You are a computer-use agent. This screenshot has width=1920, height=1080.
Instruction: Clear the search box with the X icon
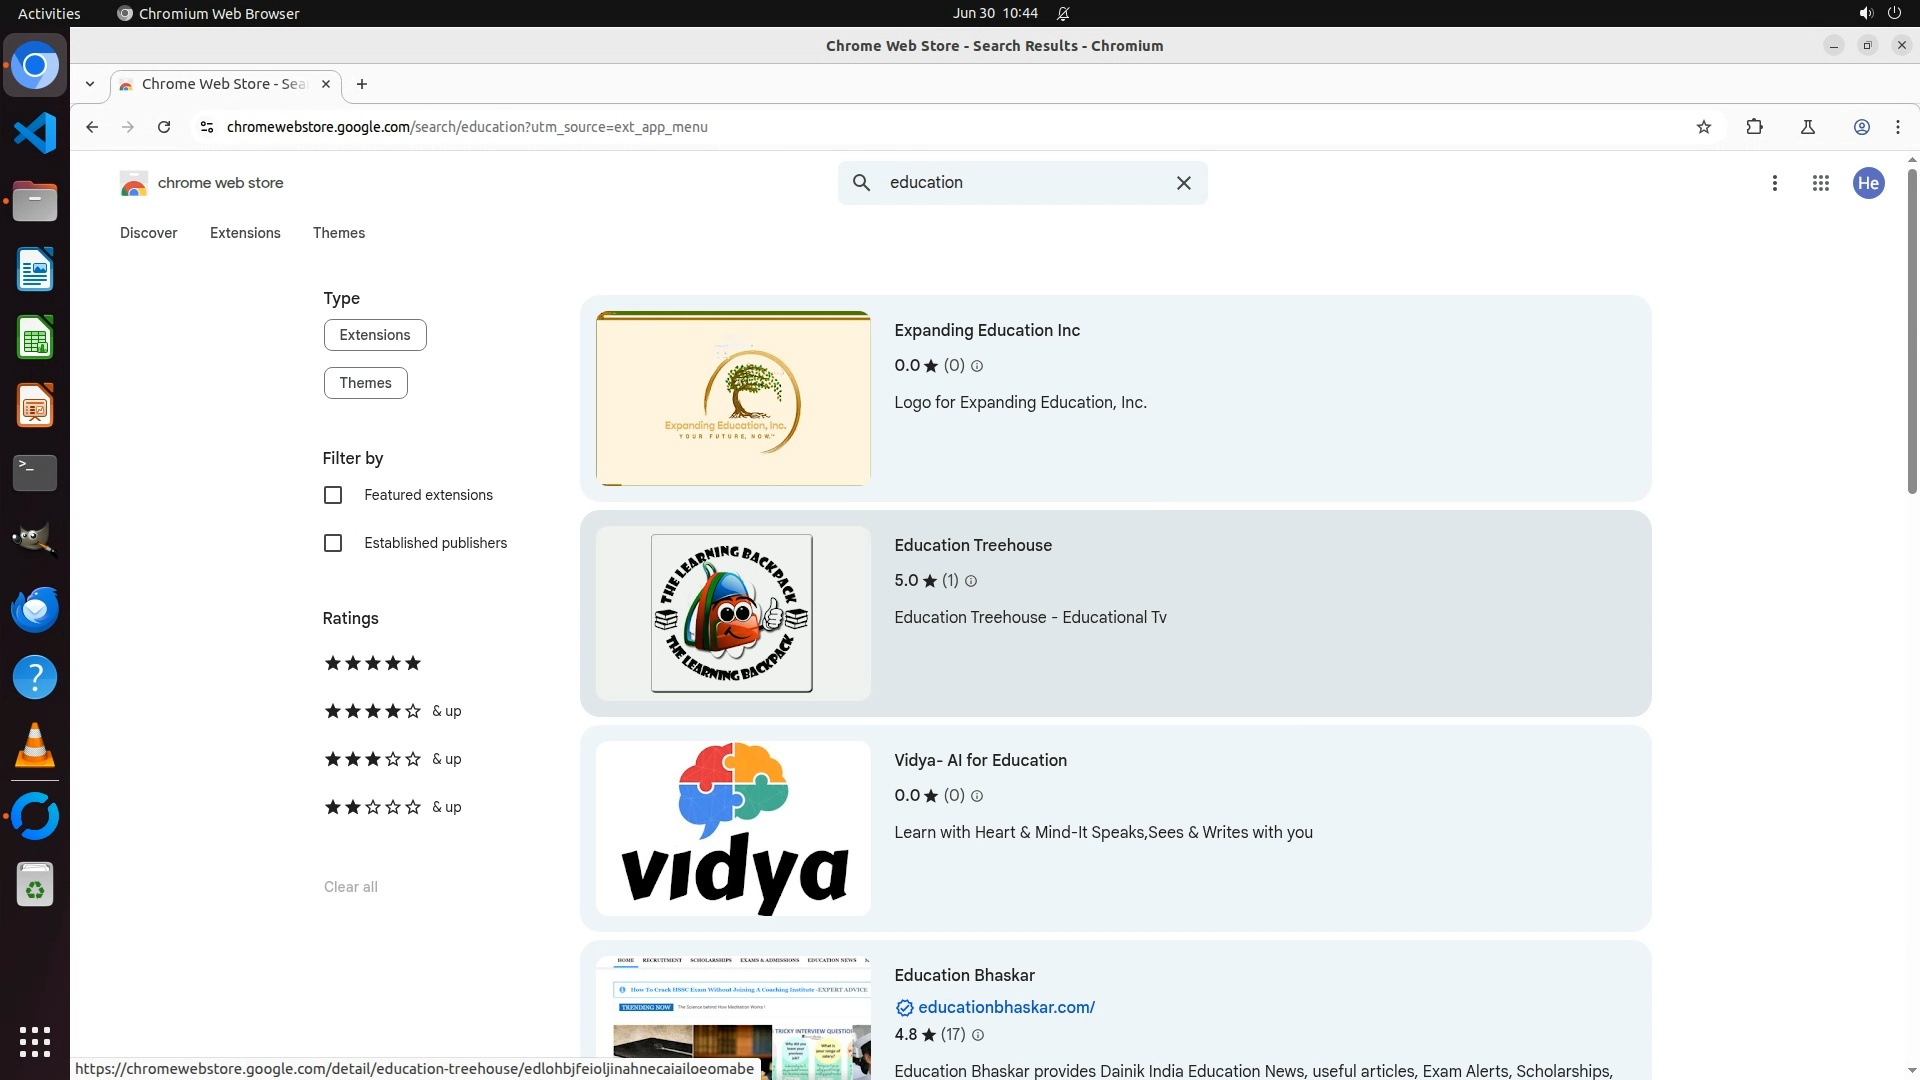(x=1183, y=183)
